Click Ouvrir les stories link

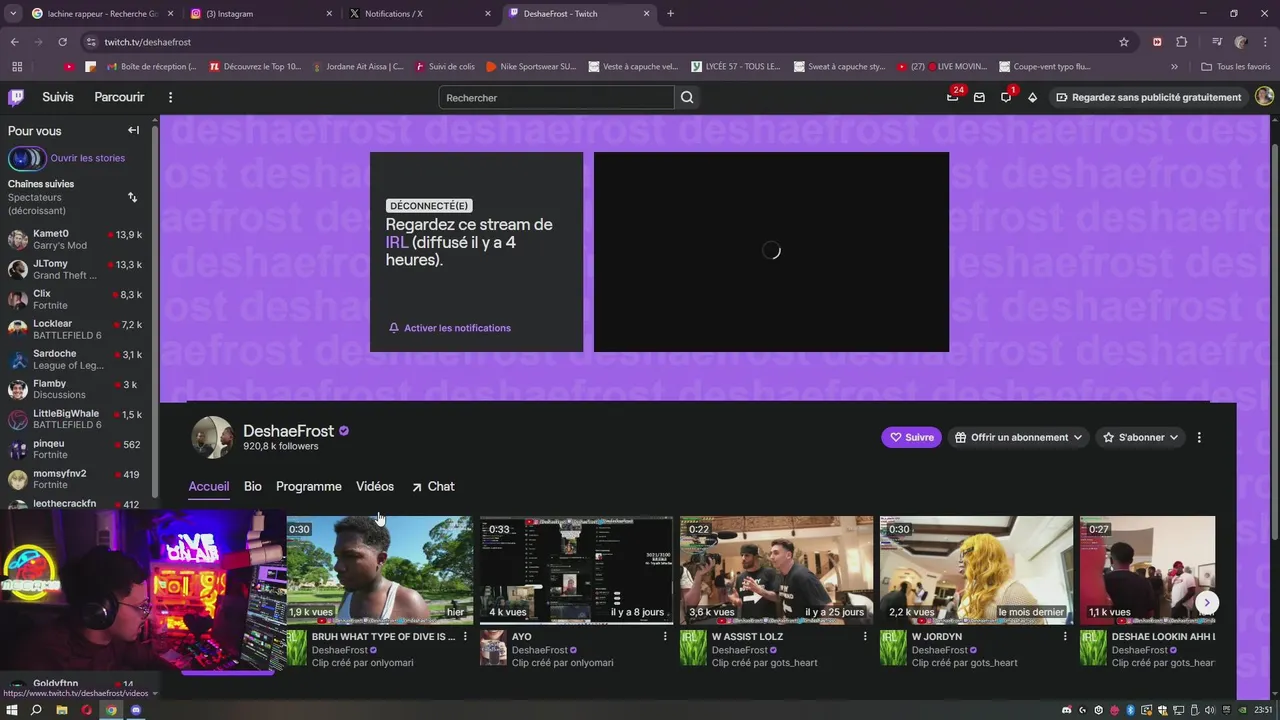coord(88,158)
